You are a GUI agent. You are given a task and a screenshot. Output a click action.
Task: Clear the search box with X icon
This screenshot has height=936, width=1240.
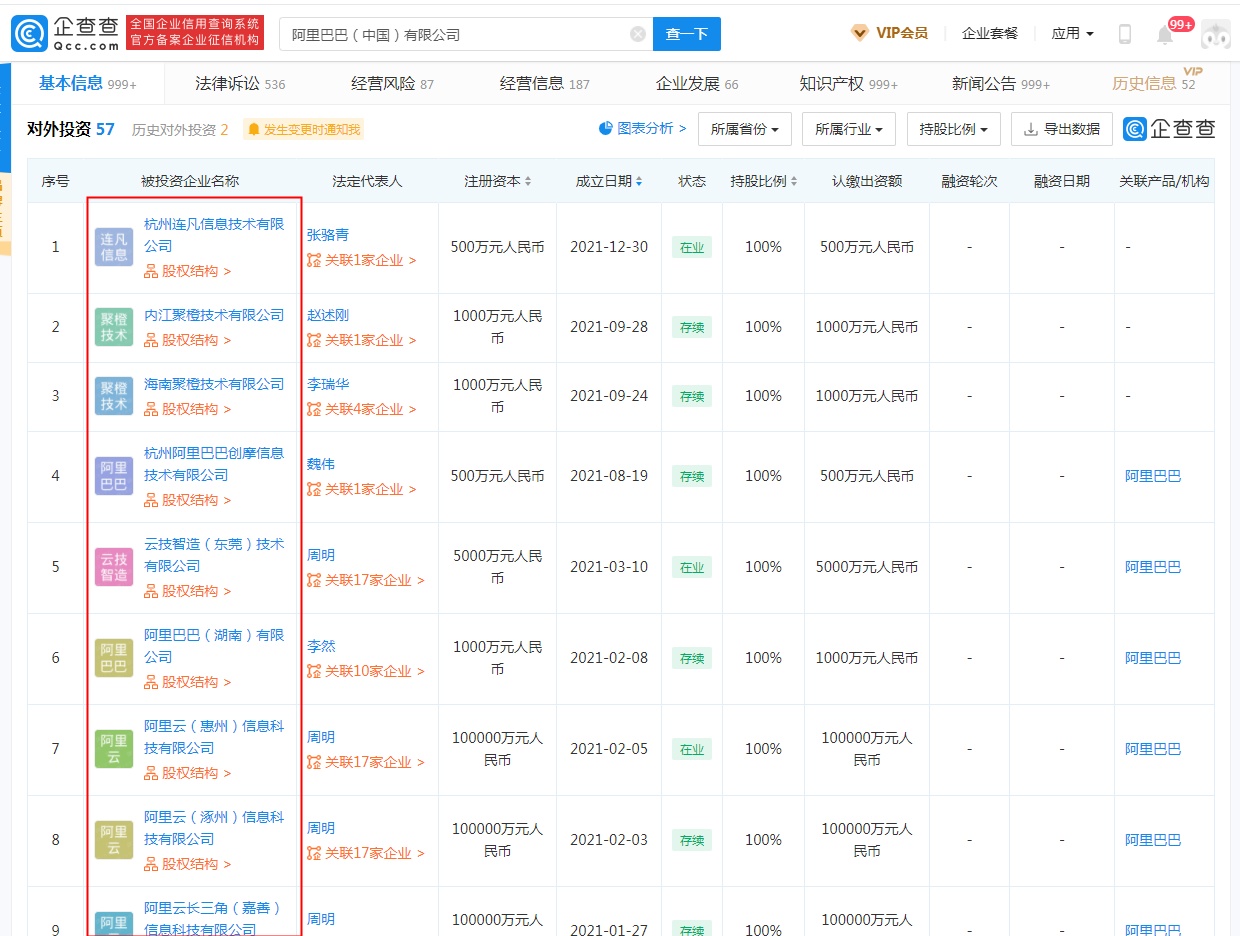click(x=638, y=34)
